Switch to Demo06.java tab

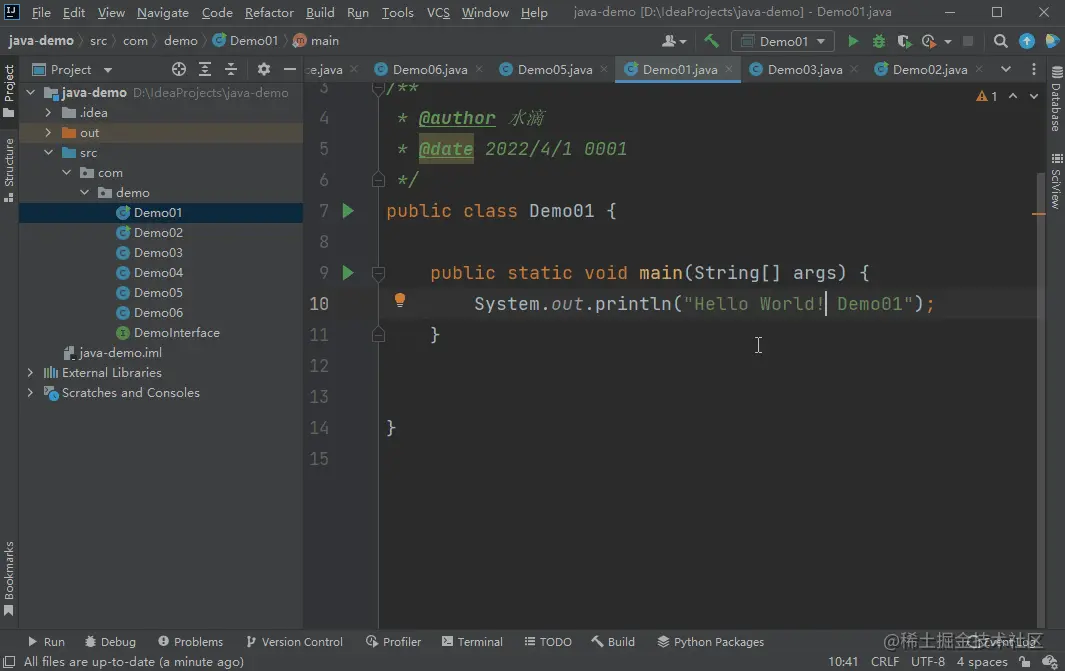[429, 69]
